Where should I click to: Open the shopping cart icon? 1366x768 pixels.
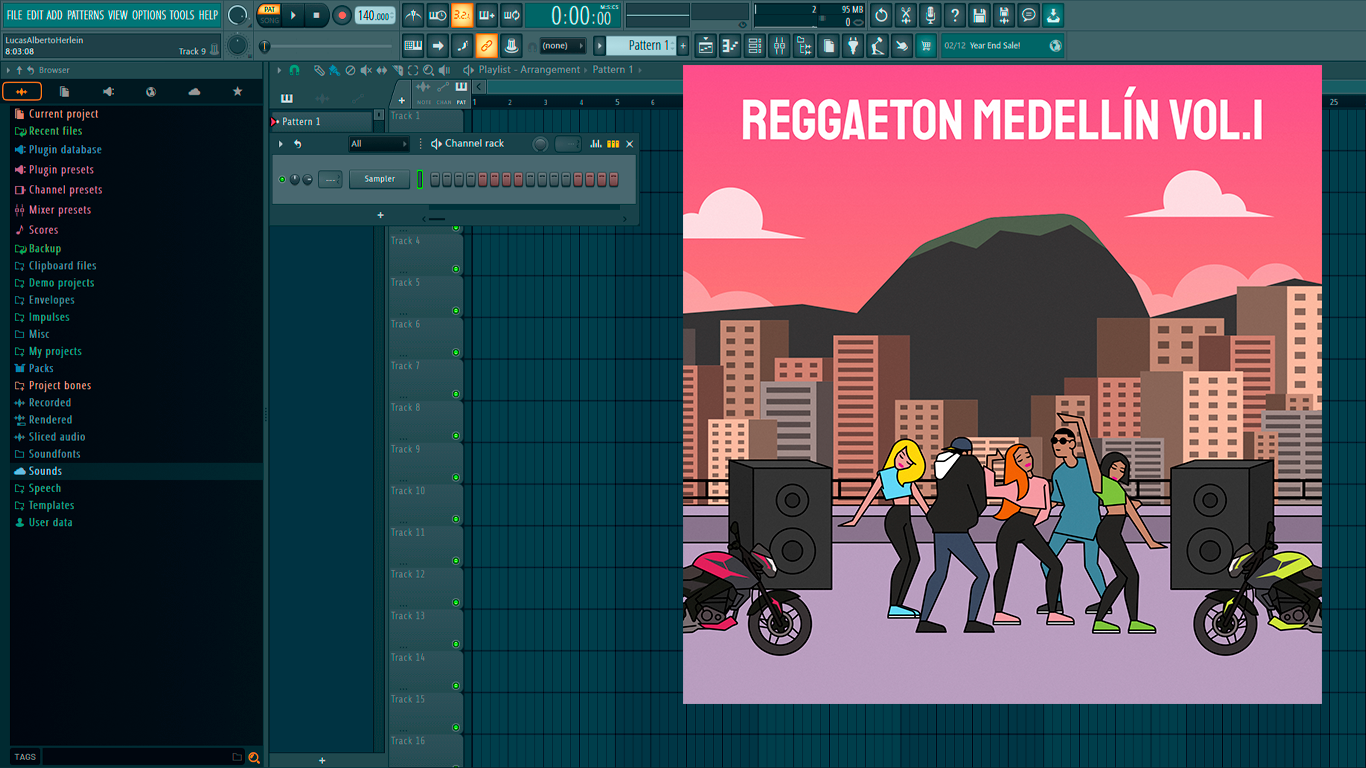(926, 45)
